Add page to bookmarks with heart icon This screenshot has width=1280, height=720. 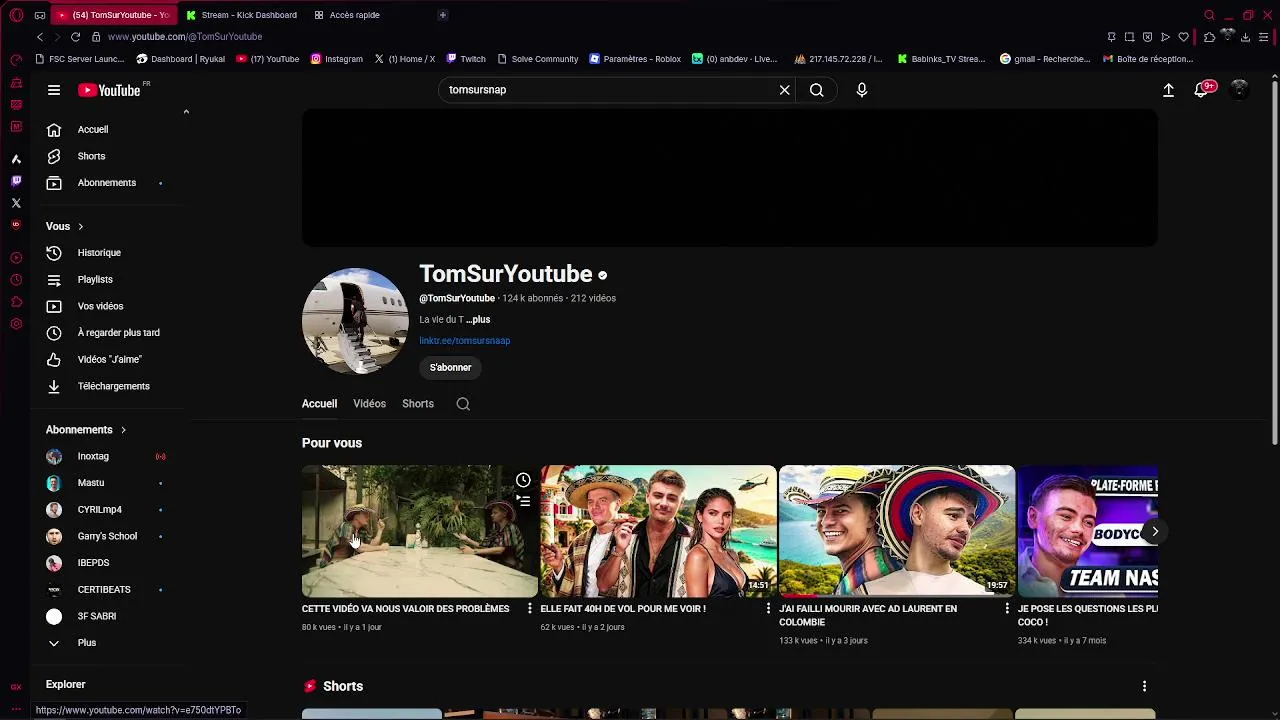(1184, 37)
